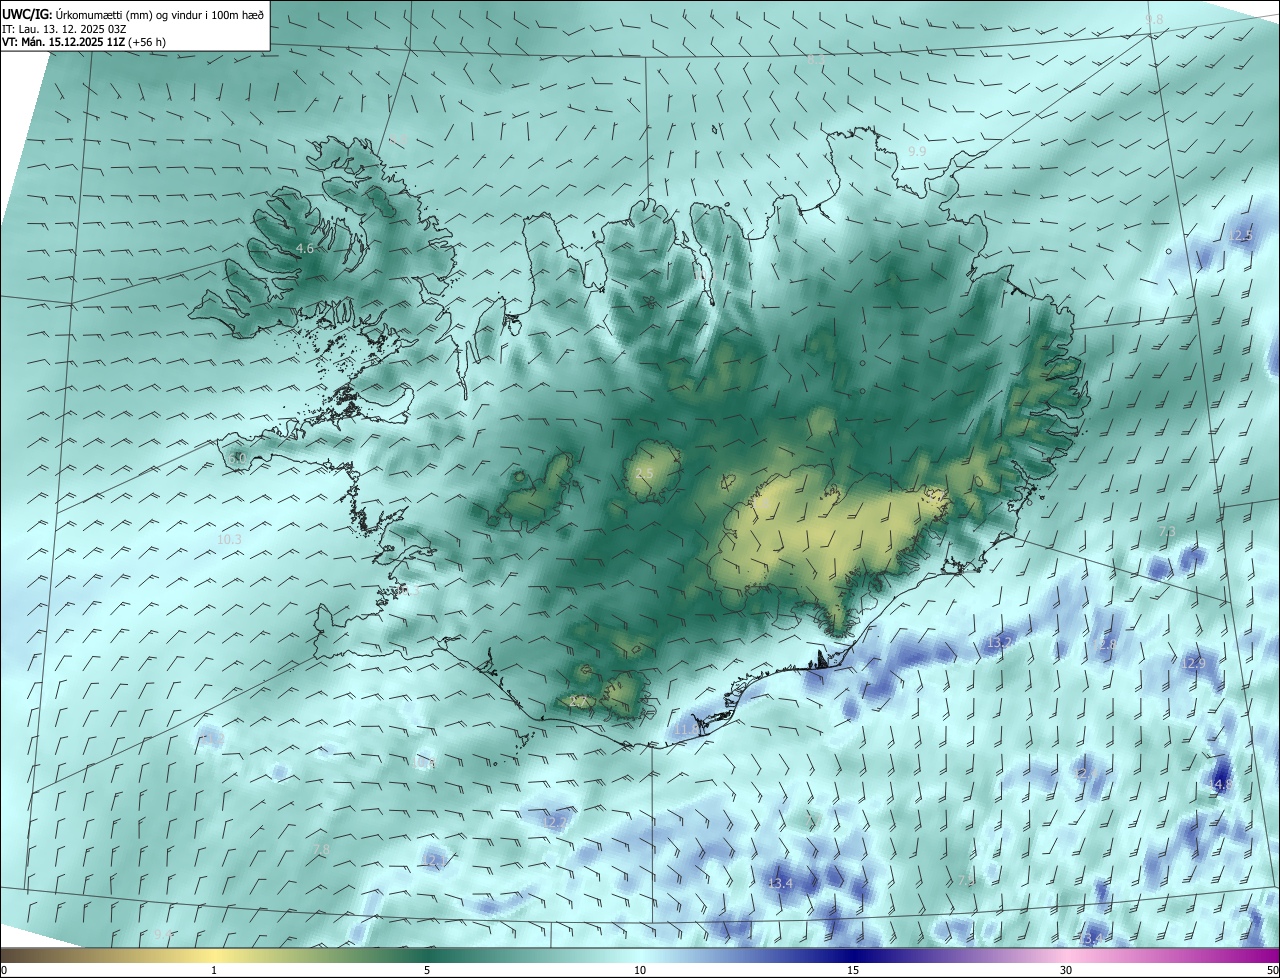Select the 15 tick on the colour scale
Viewport: 1280px width, 978px height.
(853, 970)
